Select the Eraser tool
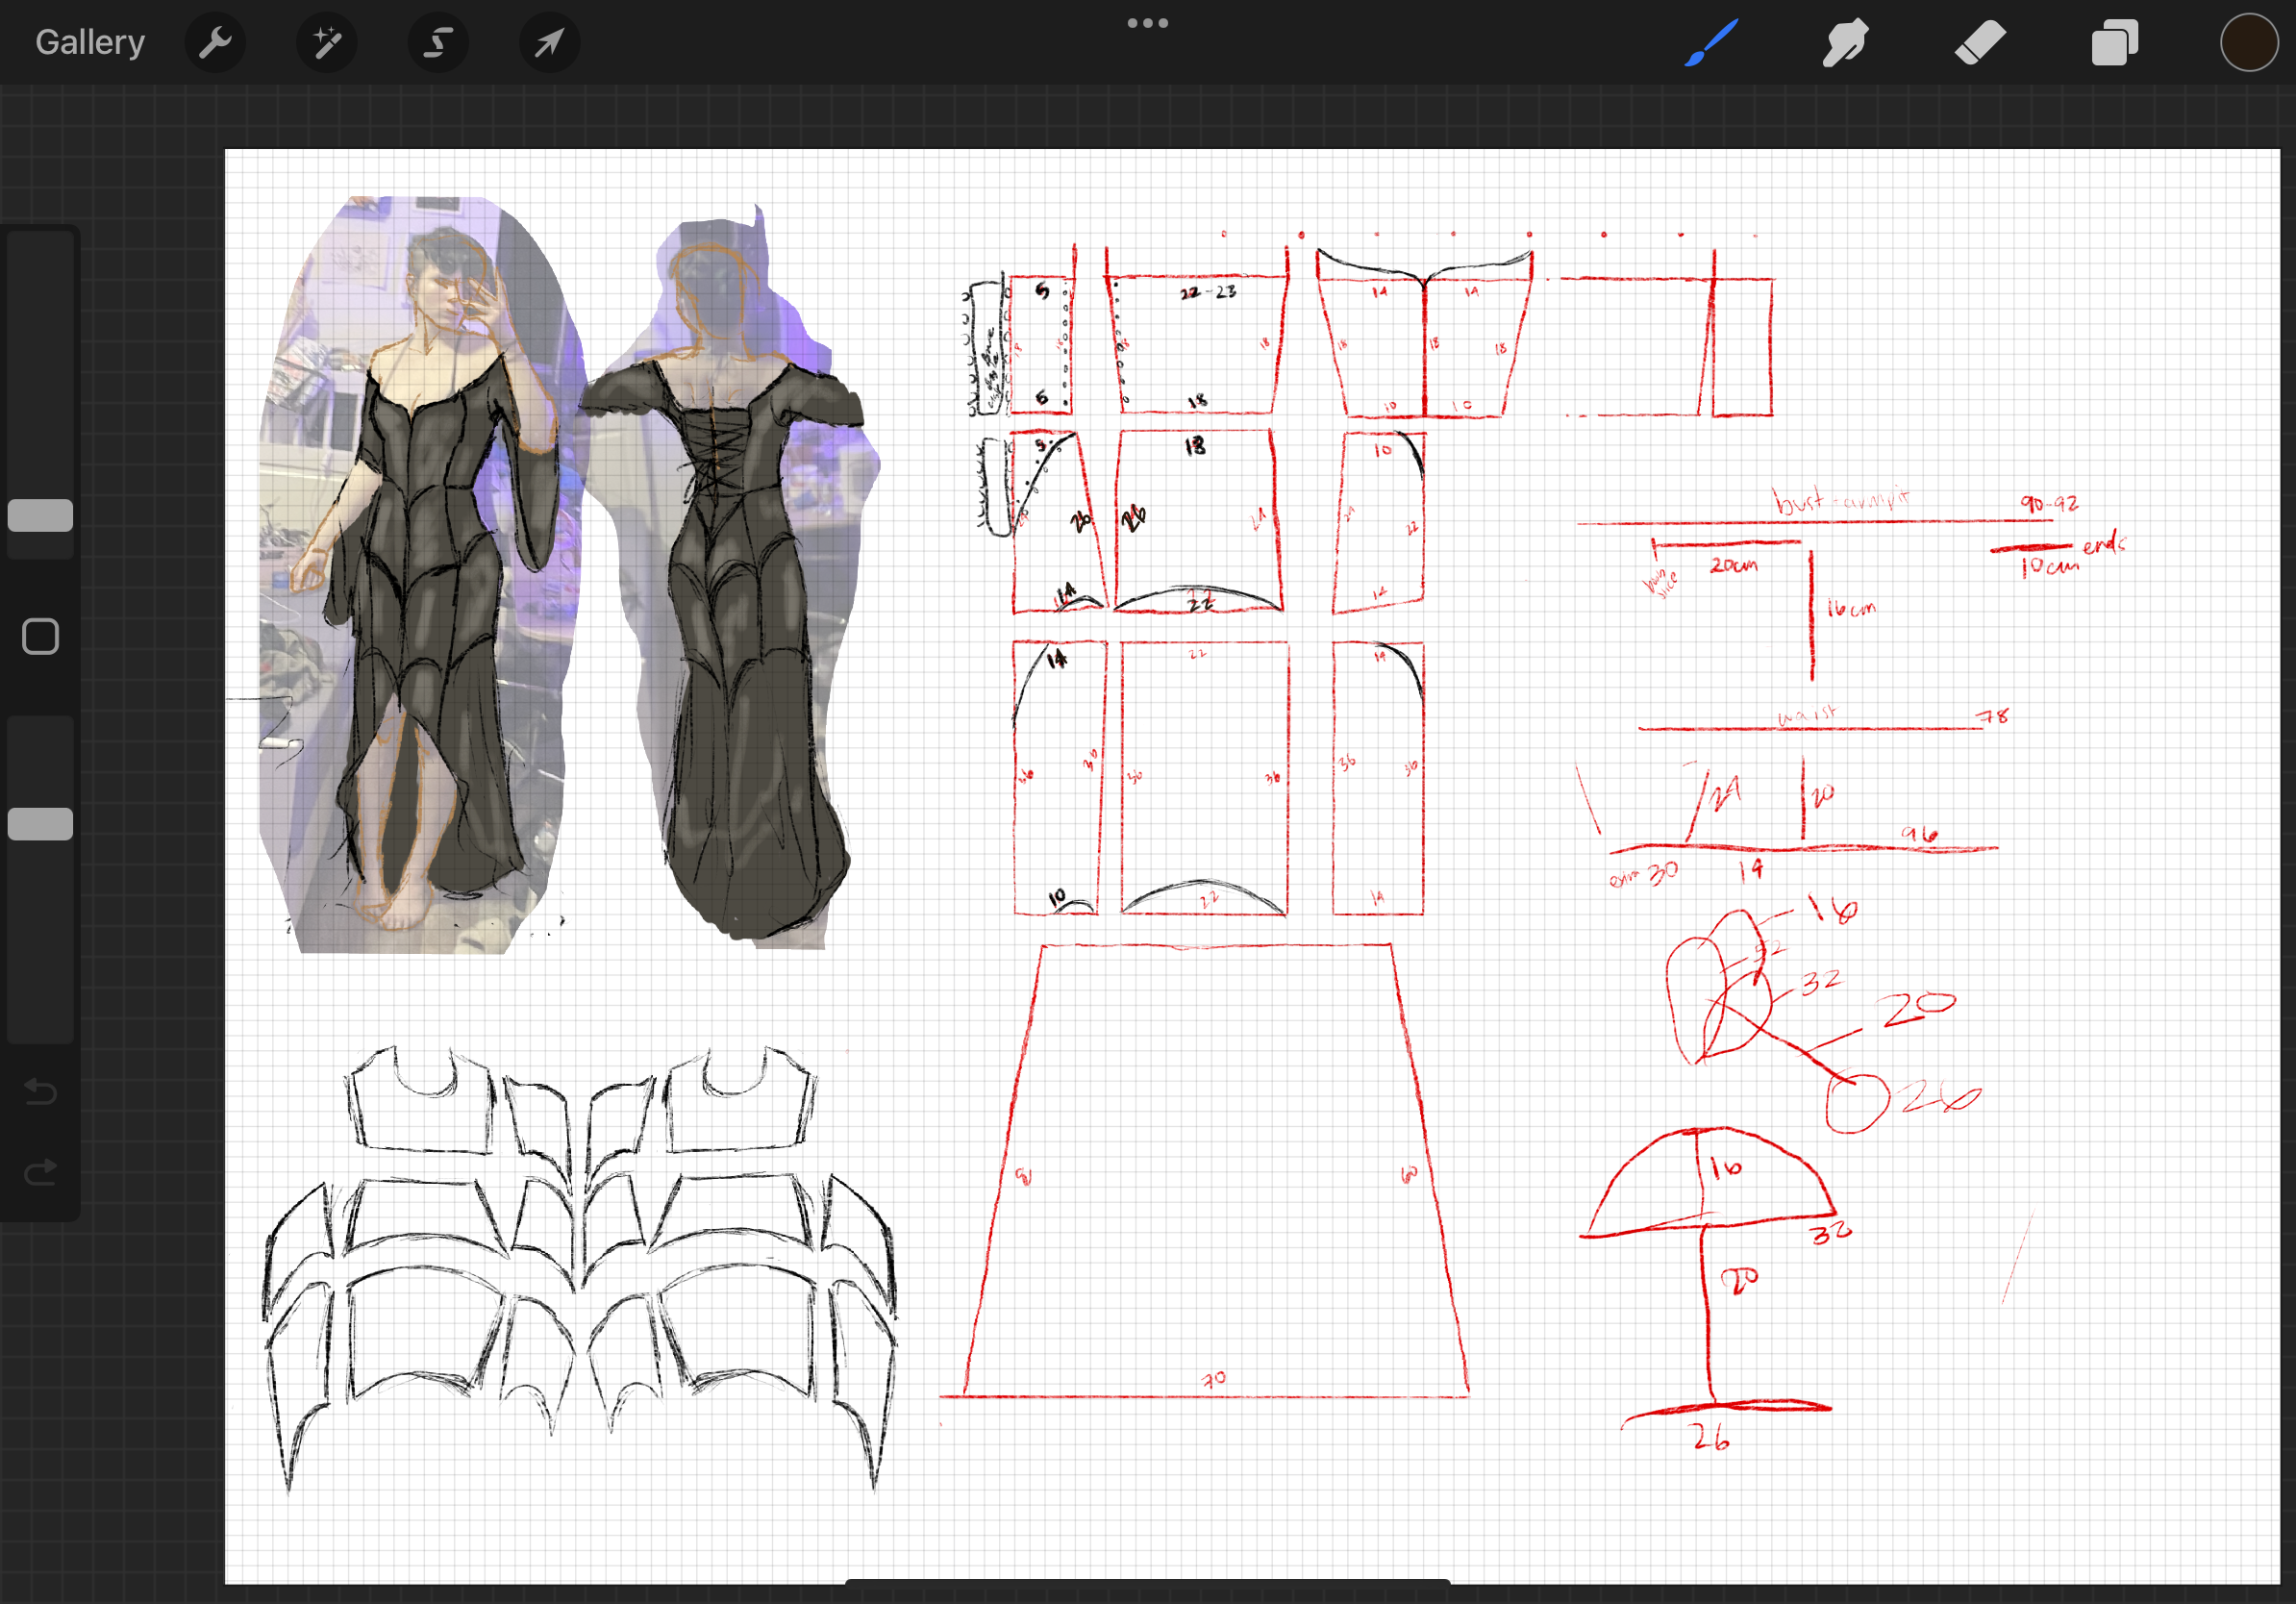Screen dimensions: 2296x1604 point(1979,42)
